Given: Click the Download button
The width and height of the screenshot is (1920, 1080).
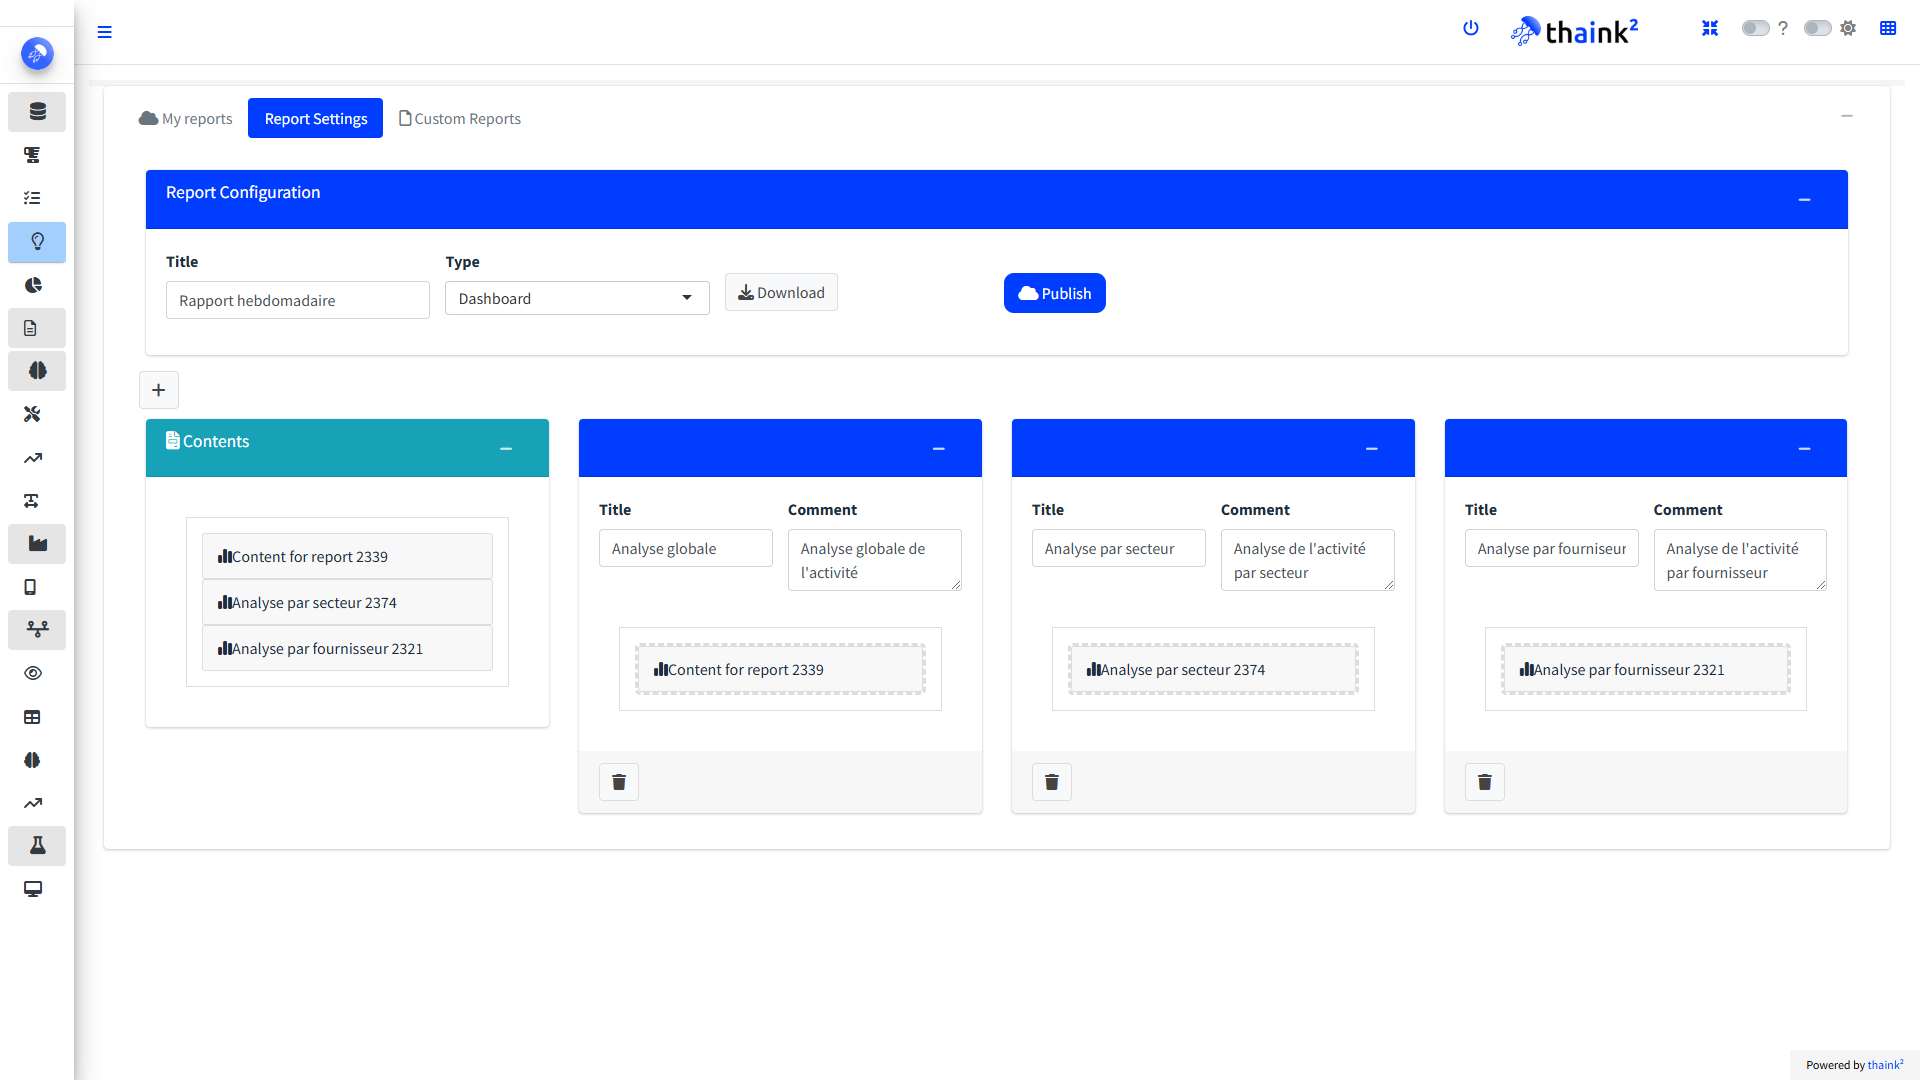Looking at the screenshot, I should (781, 292).
